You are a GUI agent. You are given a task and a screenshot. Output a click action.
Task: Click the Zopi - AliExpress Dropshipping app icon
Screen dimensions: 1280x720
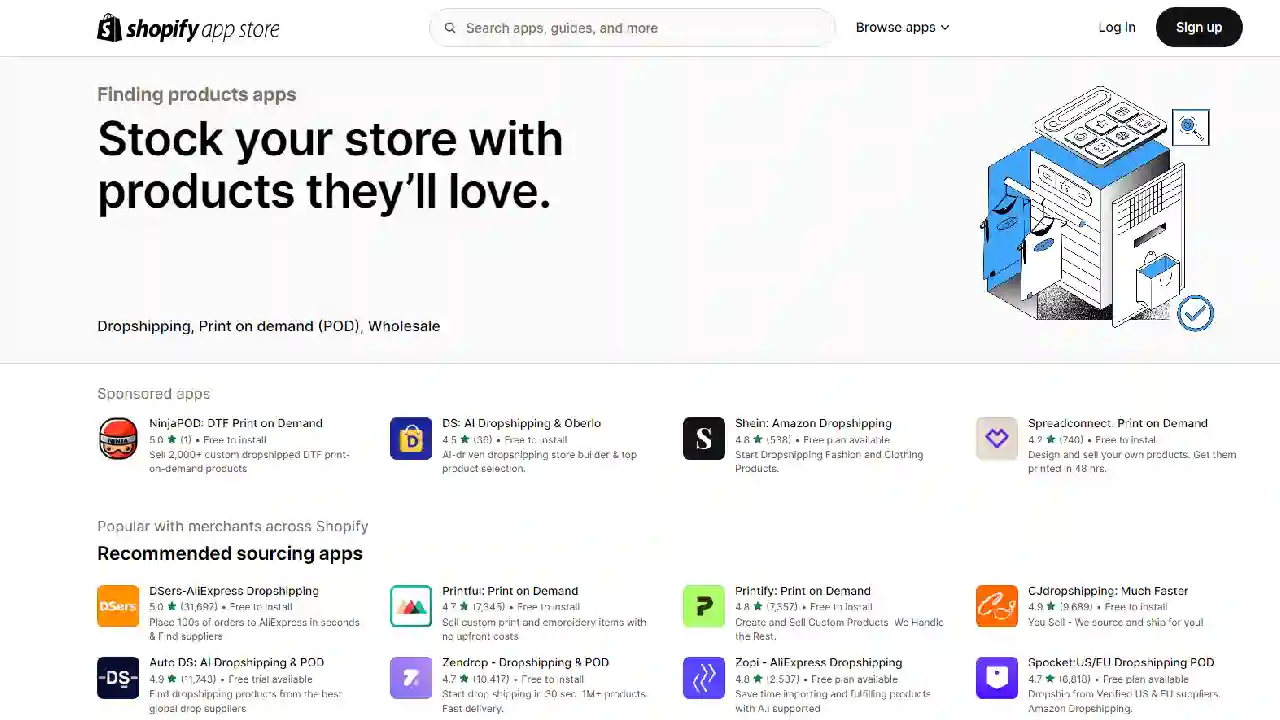click(x=704, y=678)
